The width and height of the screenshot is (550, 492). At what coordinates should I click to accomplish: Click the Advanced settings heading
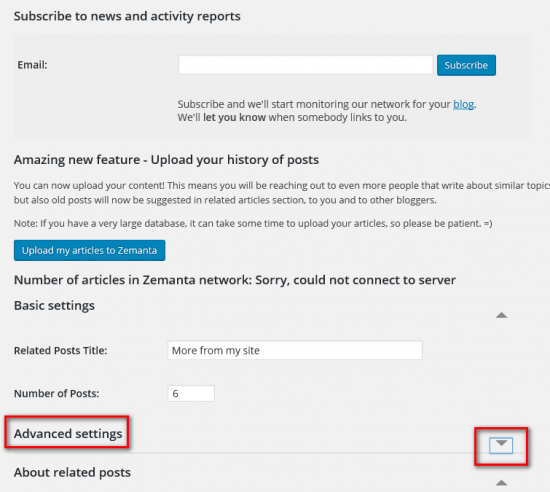click(68, 433)
